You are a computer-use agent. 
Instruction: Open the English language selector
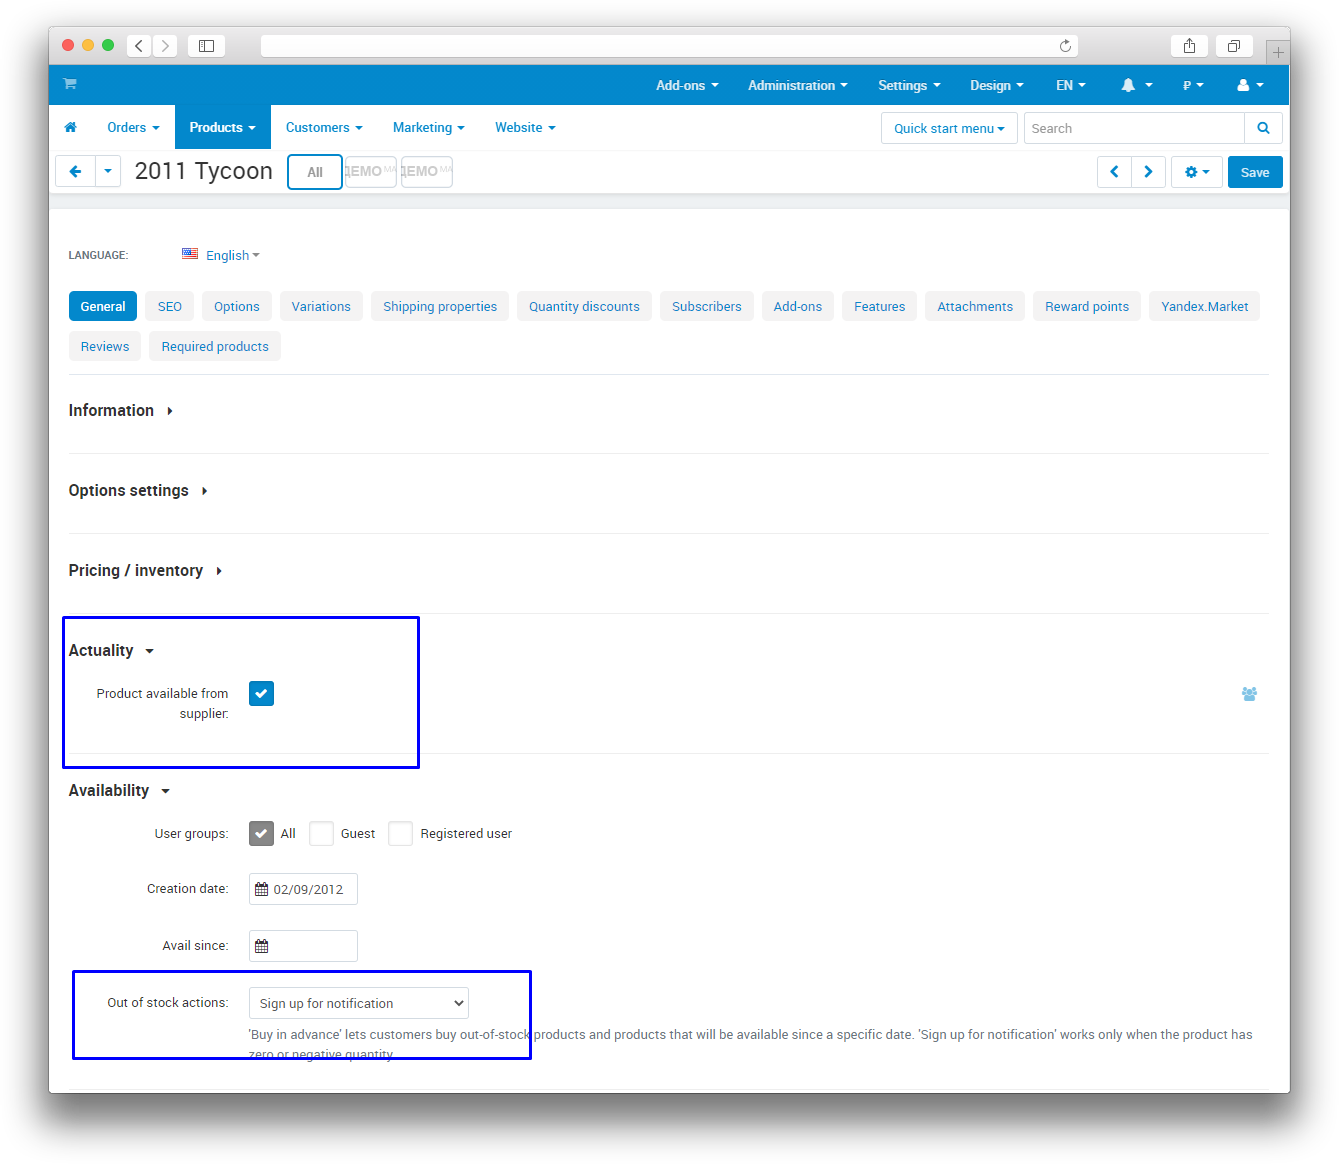pos(228,256)
